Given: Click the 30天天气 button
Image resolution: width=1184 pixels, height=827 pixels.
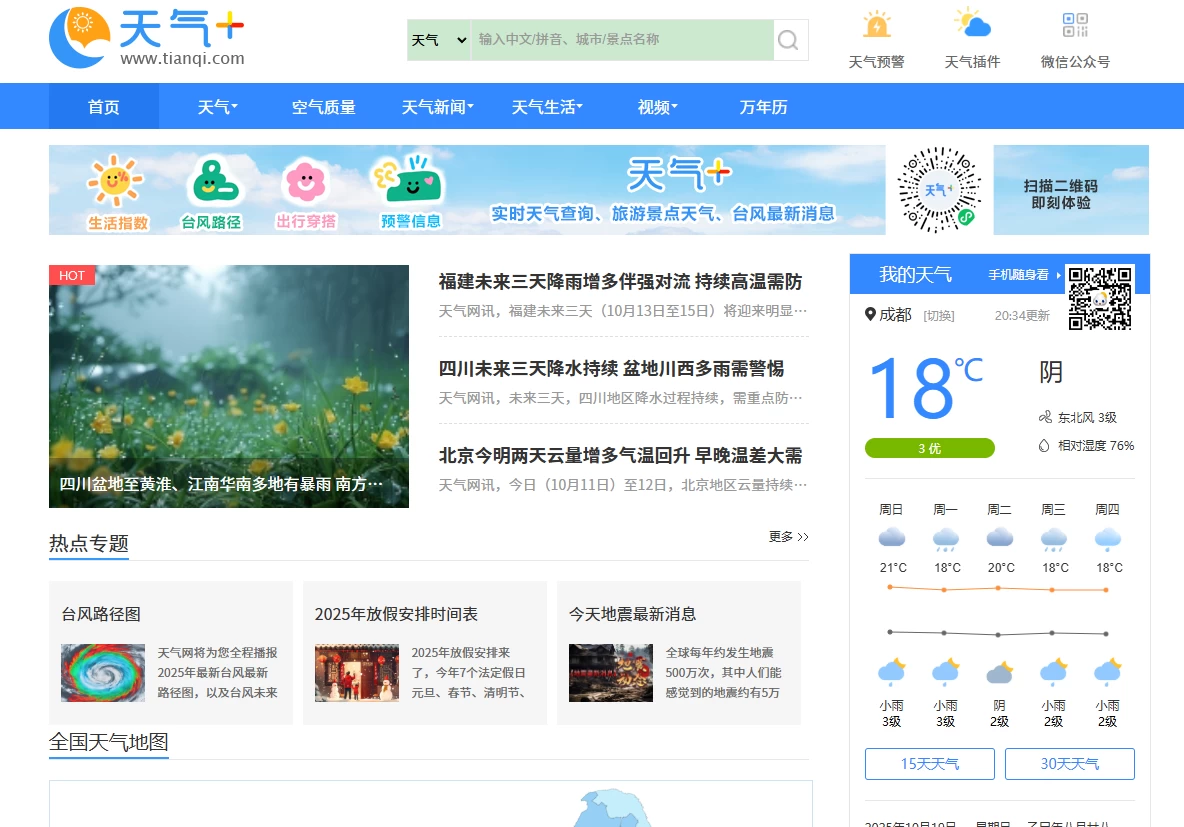Looking at the screenshot, I should (x=1069, y=764).
